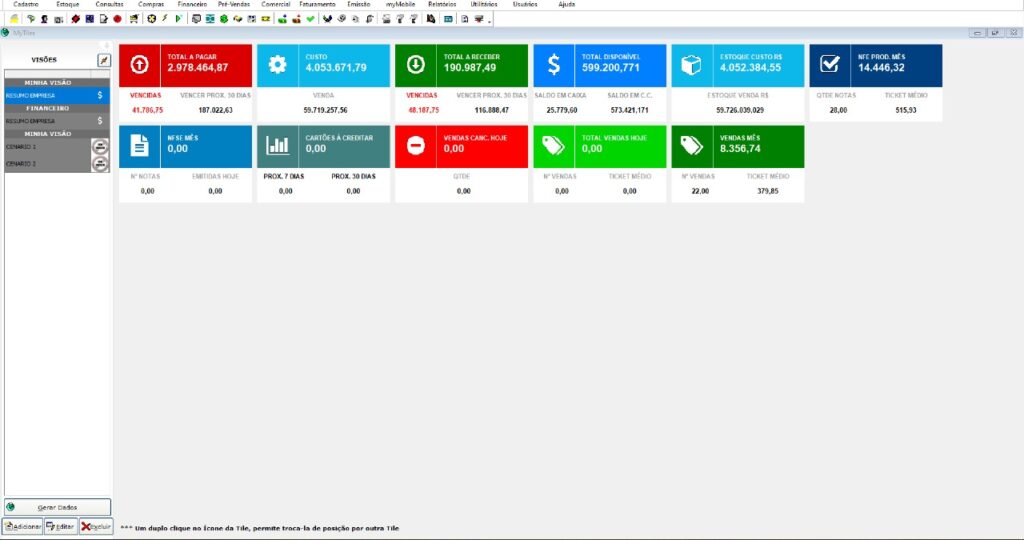
Task: Open the Estoque menu
Action: tap(67, 5)
